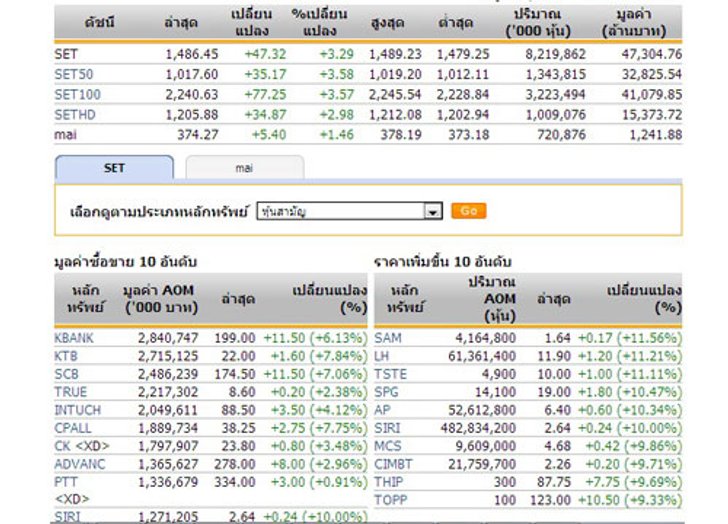Screen dimensions: 728x524
Task: Click SET change value +47.32
Action: tap(265, 54)
